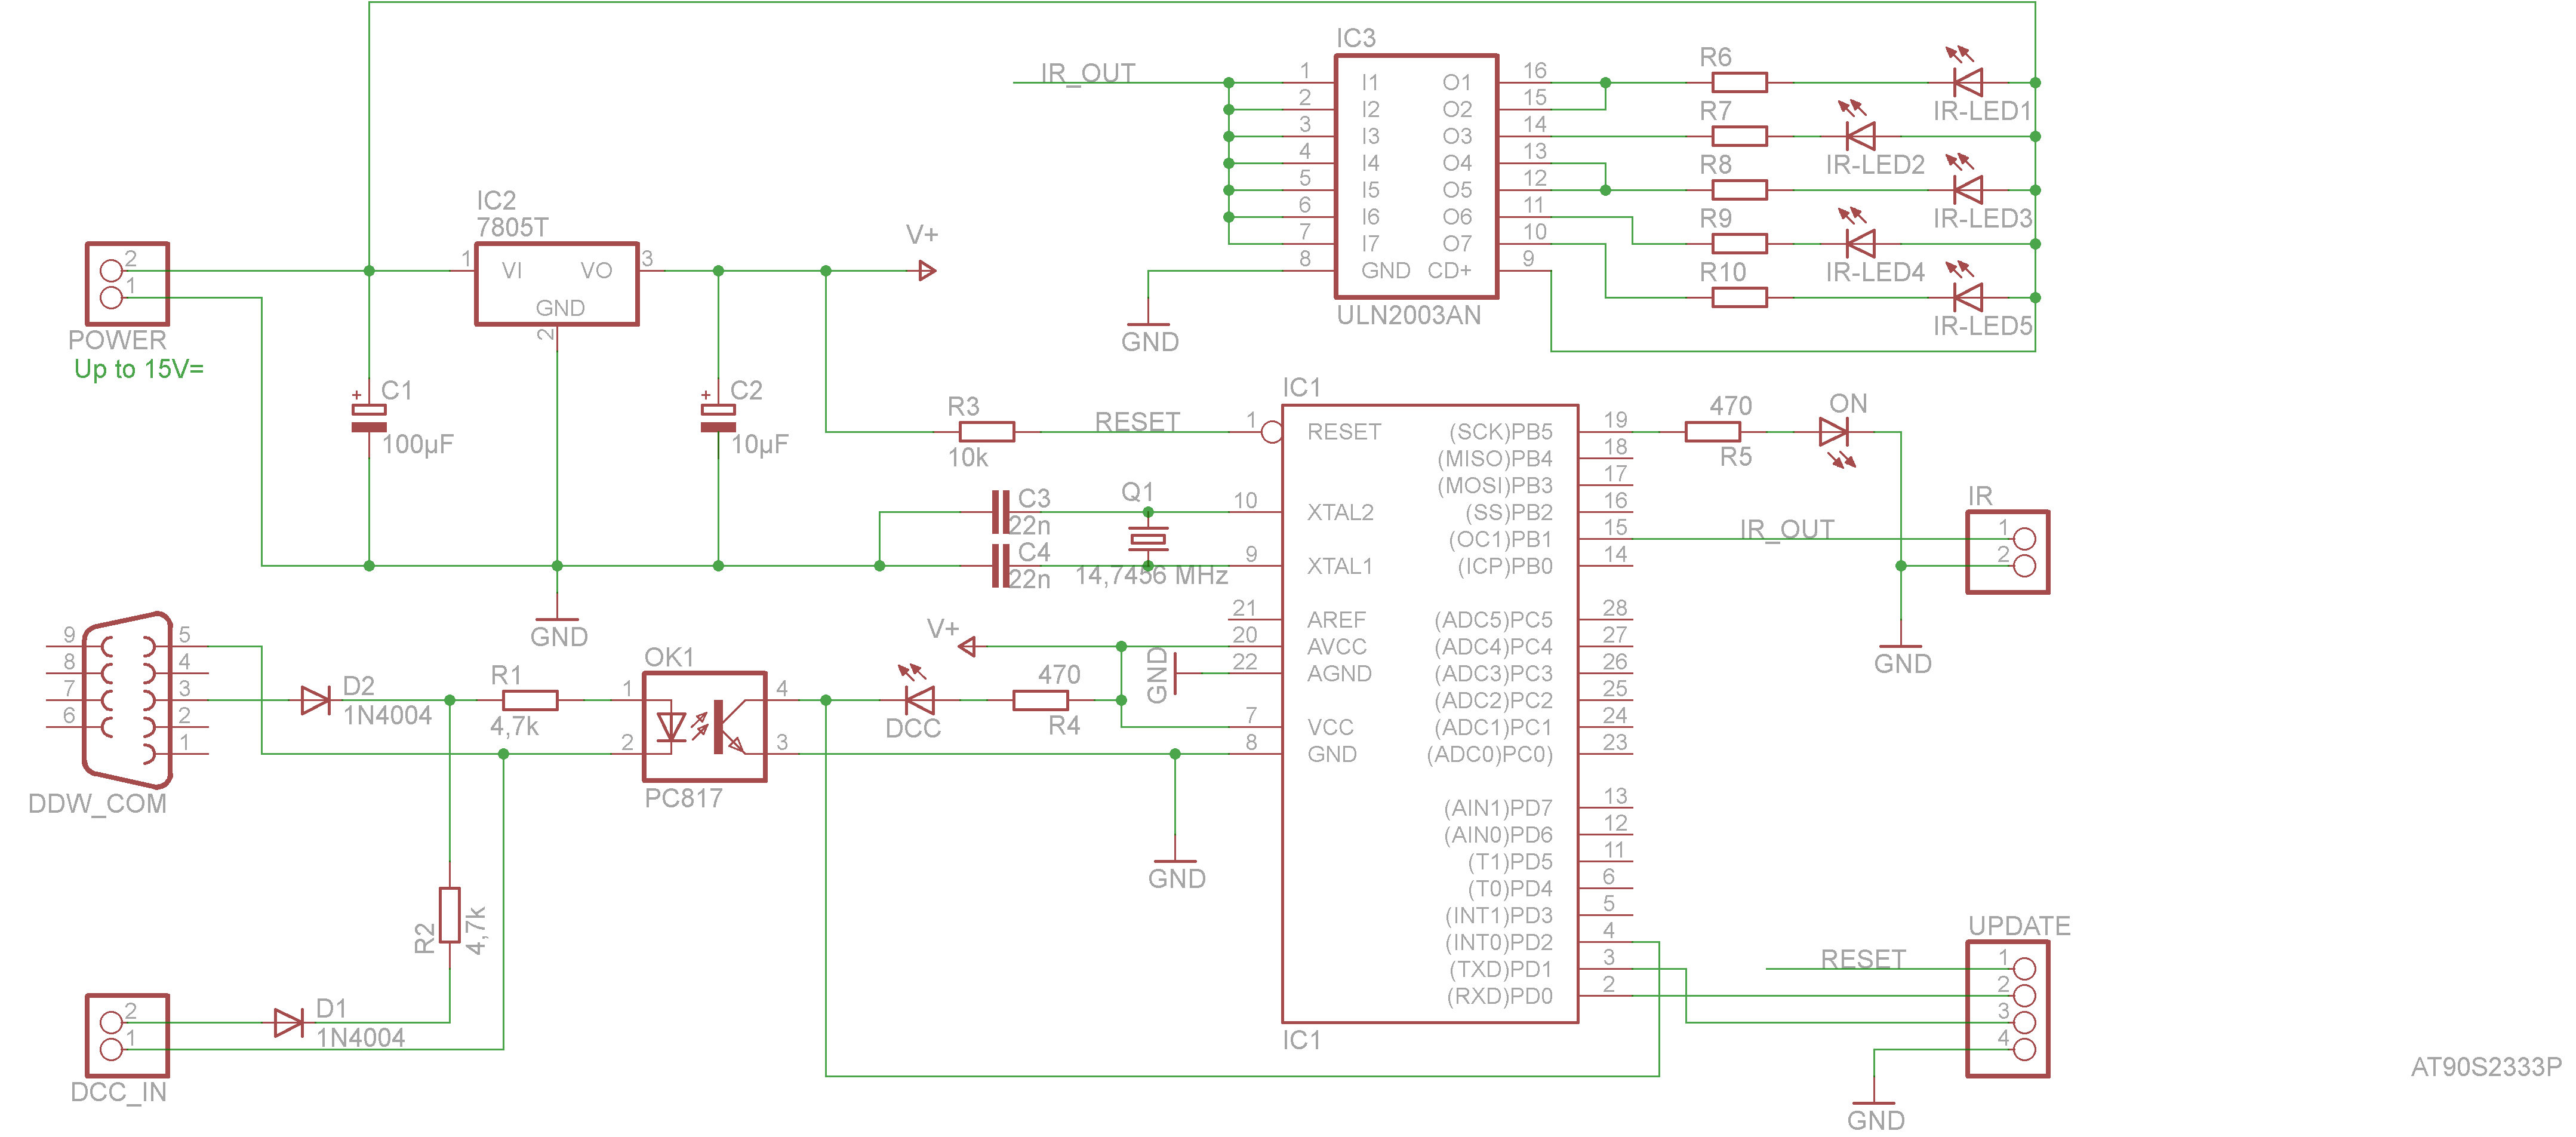Screen dimensions: 2576x1137
Task: Click the R2 vertical 4,7k resistor
Action: [x=450, y=914]
